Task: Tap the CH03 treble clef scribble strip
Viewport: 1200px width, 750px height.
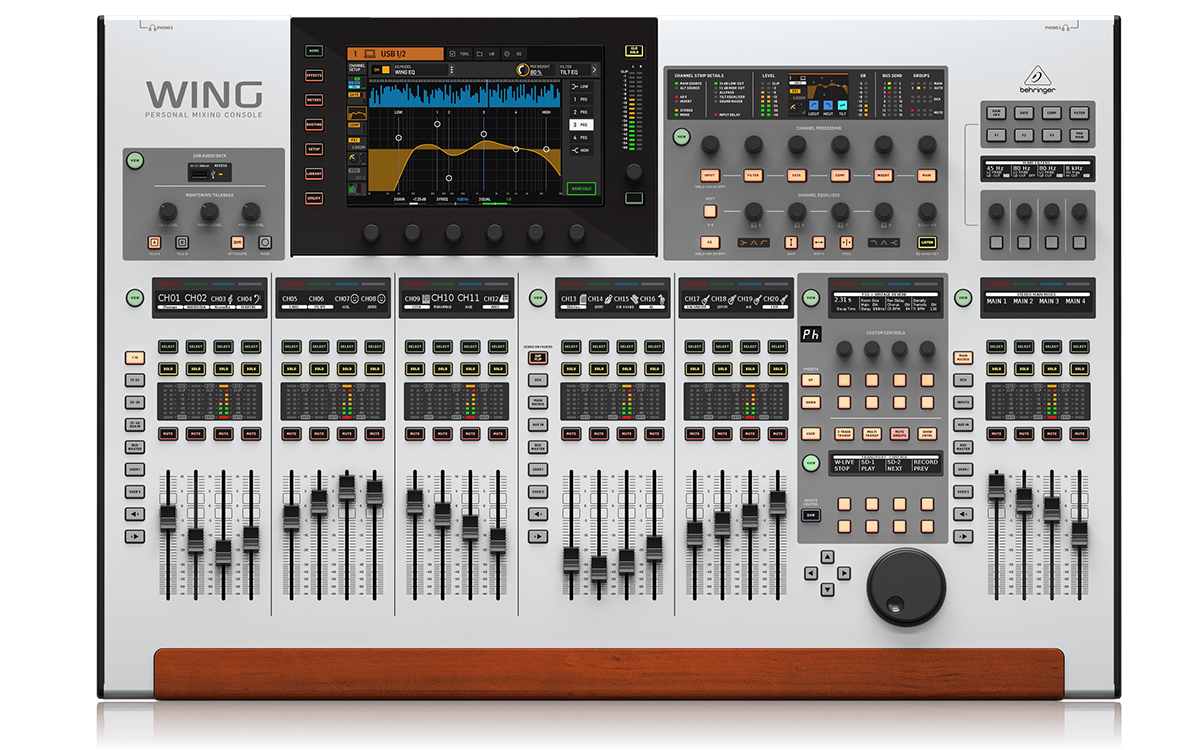Action: pyautogui.click(x=224, y=300)
